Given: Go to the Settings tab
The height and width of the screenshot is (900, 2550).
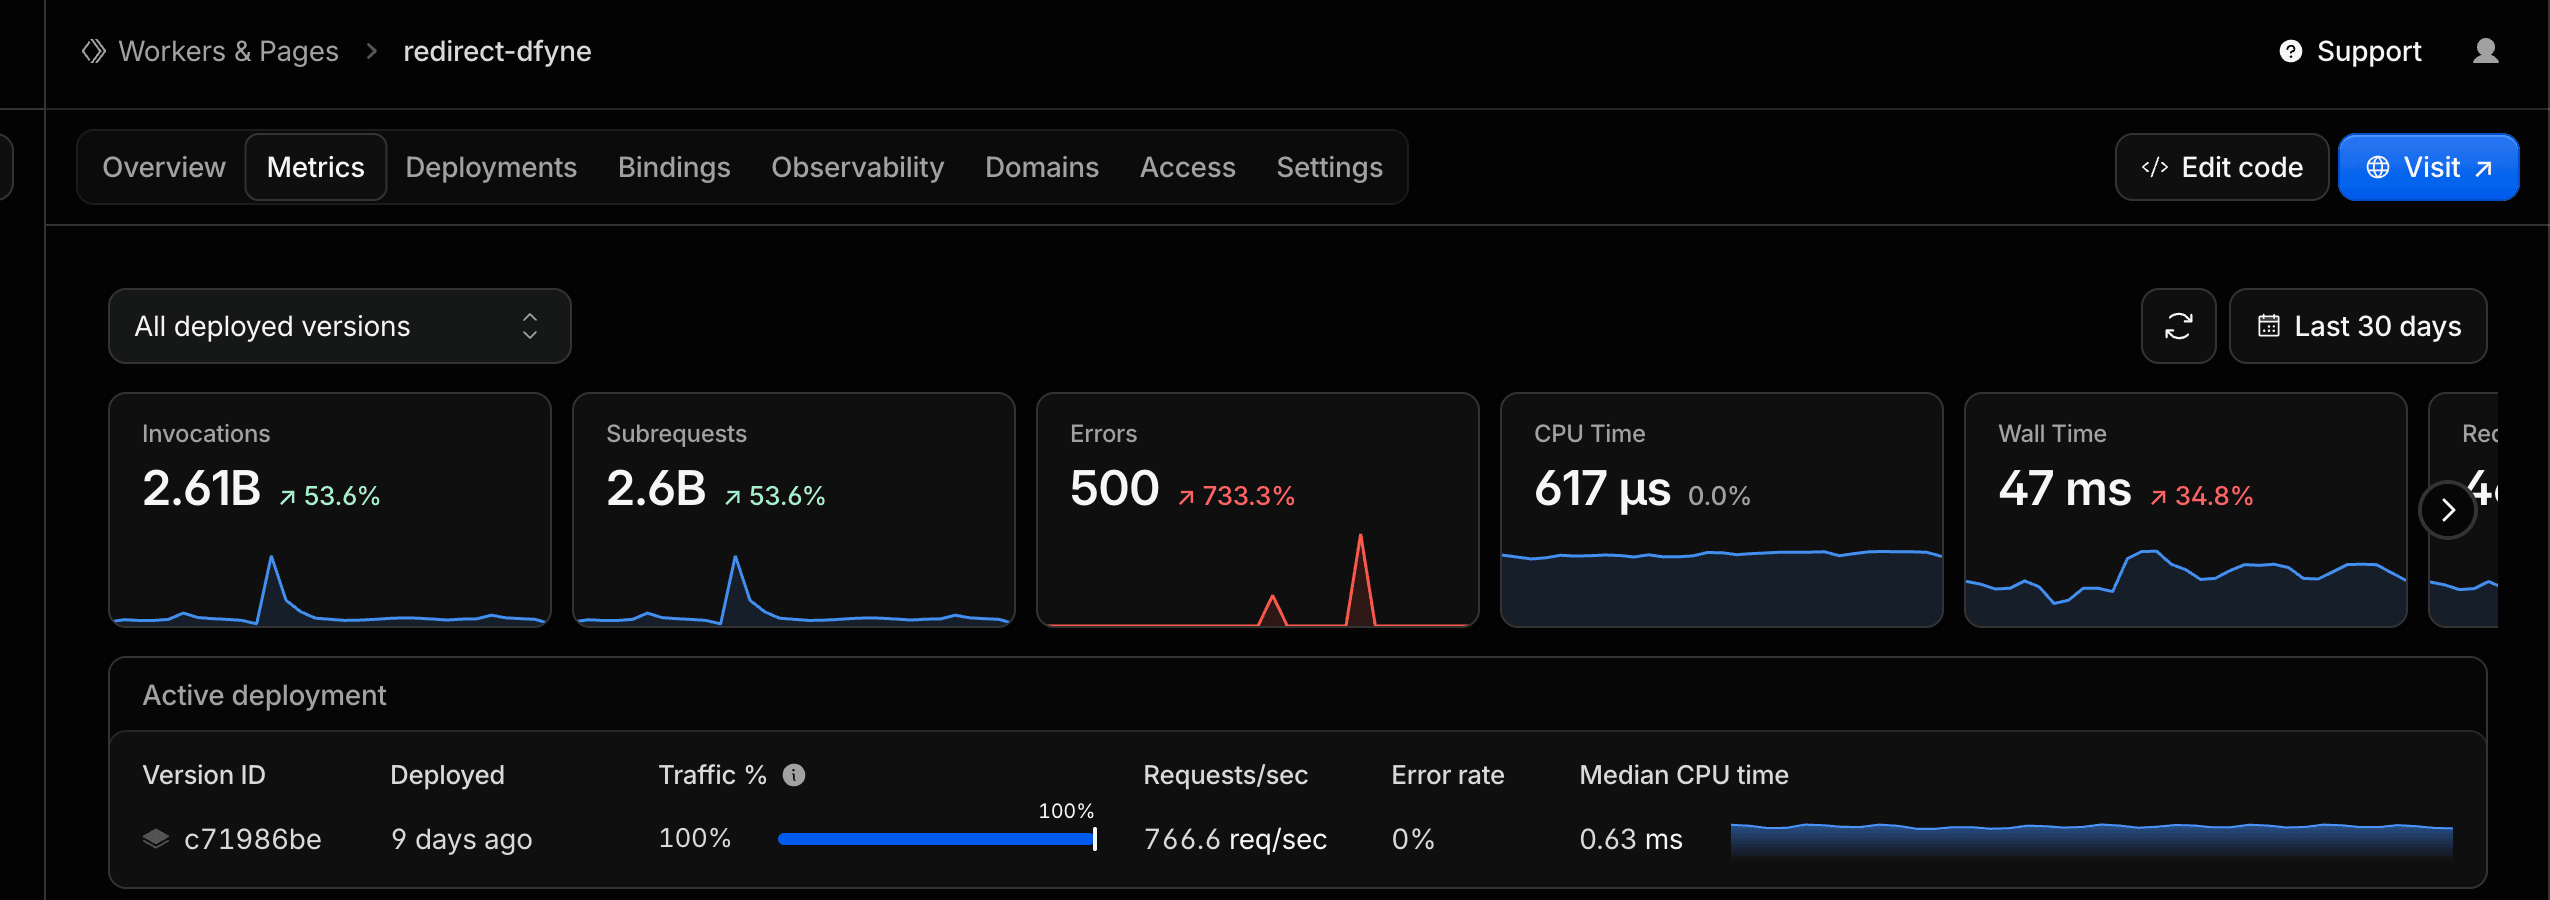Looking at the screenshot, I should [x=1330, y=167].
